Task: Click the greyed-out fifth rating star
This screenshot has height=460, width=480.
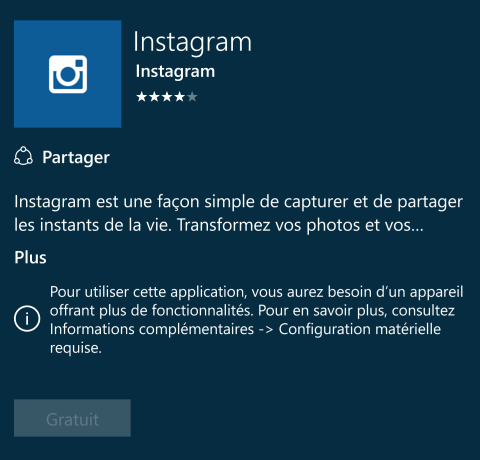Action: tap(192, 97)
